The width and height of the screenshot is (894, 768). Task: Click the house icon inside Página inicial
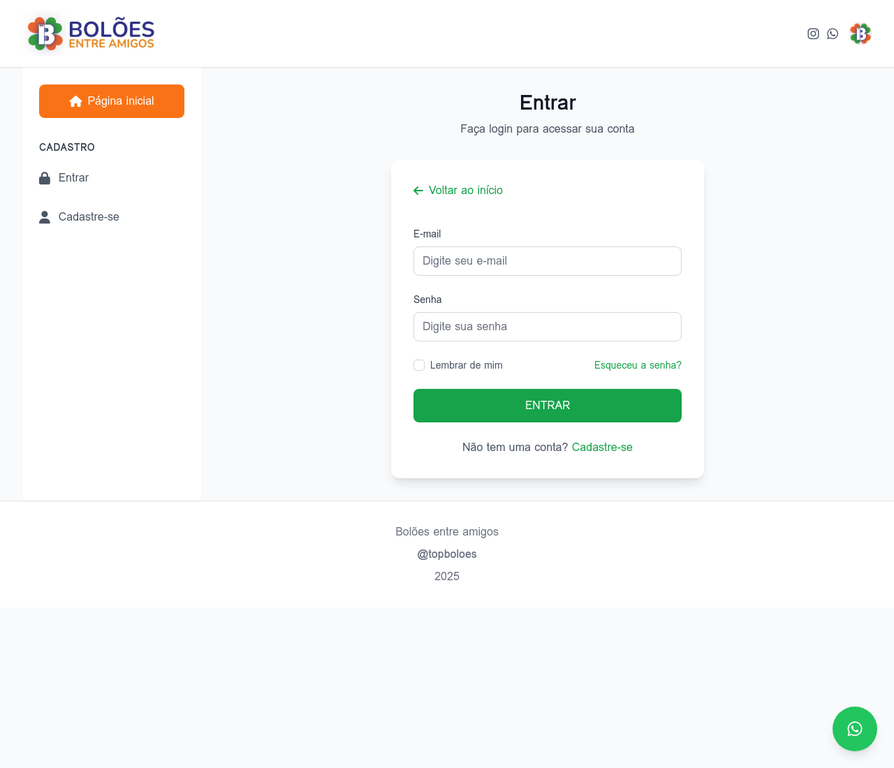75,100
